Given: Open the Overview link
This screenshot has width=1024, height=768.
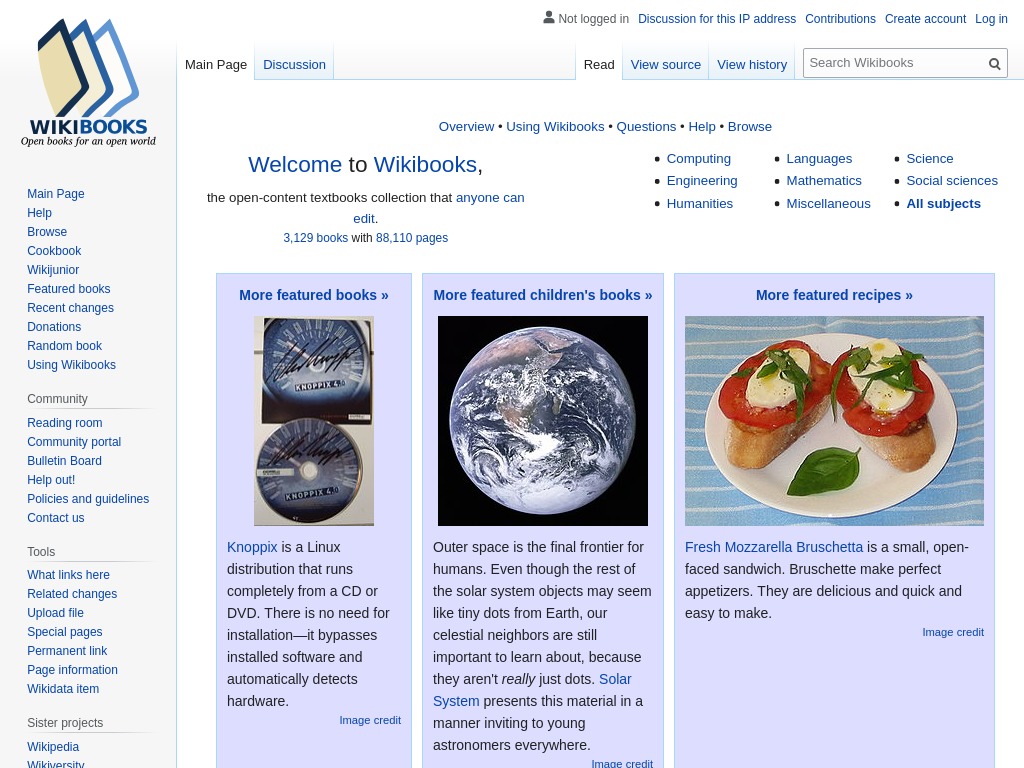Looking at the screenshot, I should [466, 127].
